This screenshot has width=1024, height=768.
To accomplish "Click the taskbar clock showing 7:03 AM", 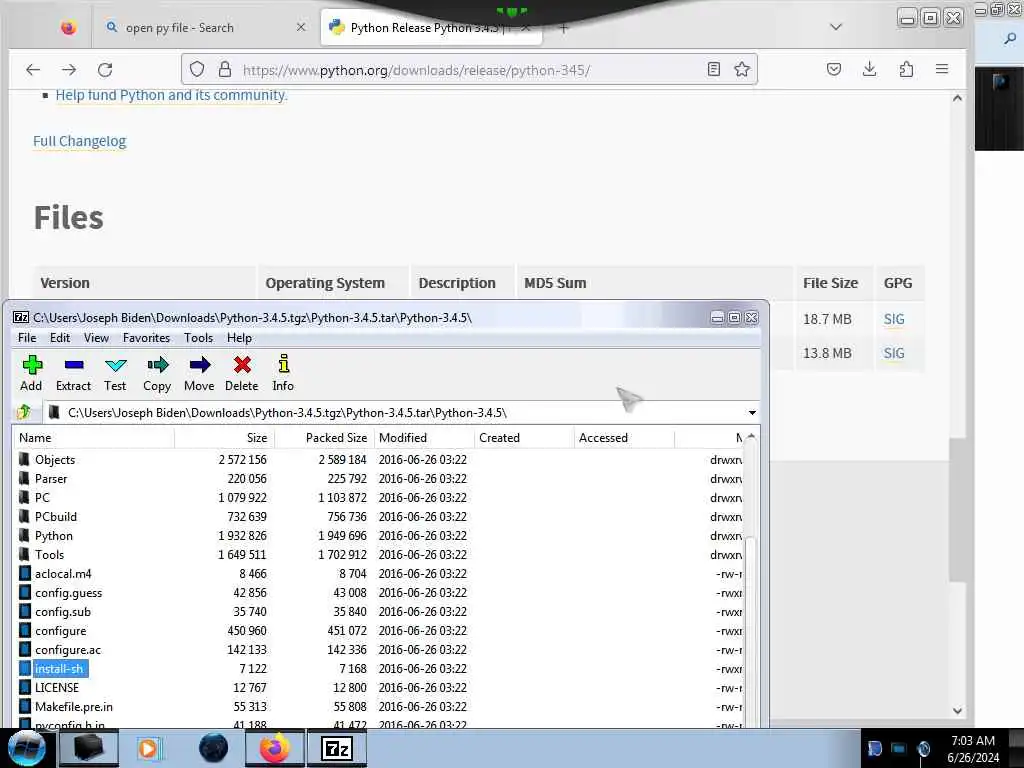I will coord(972,748).
